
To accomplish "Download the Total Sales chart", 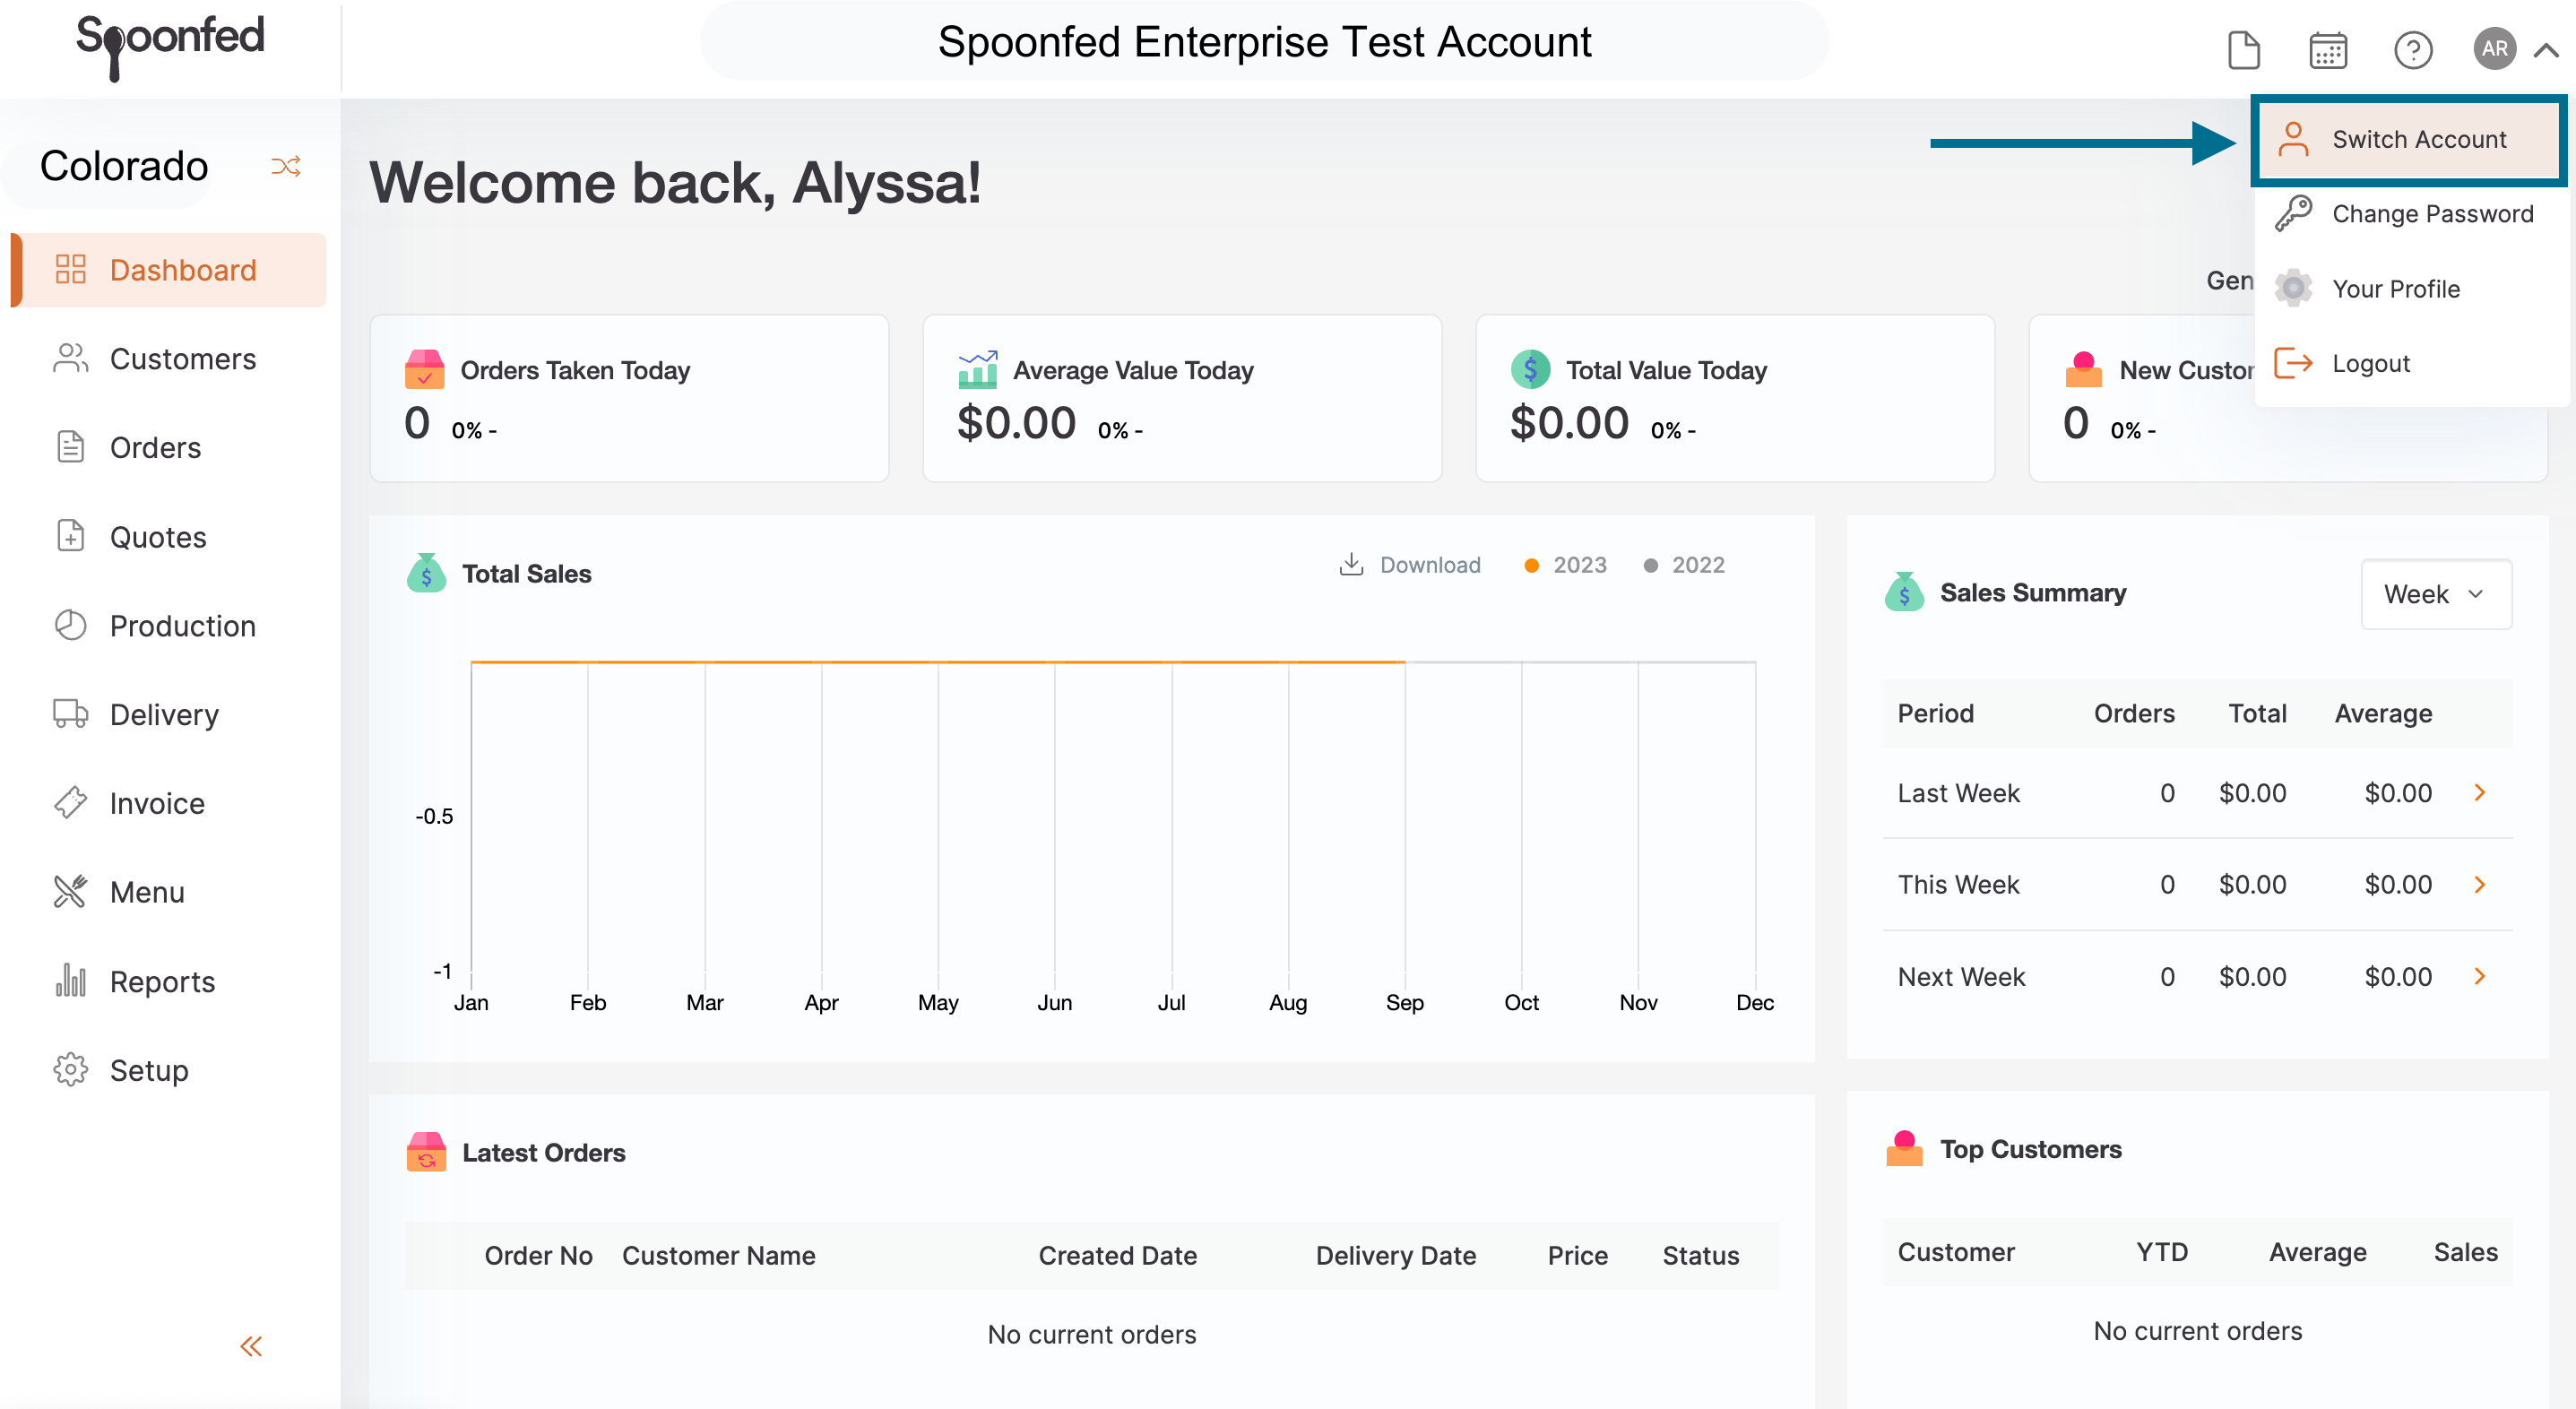I will pyautogui.click(x=1409, y=564).
